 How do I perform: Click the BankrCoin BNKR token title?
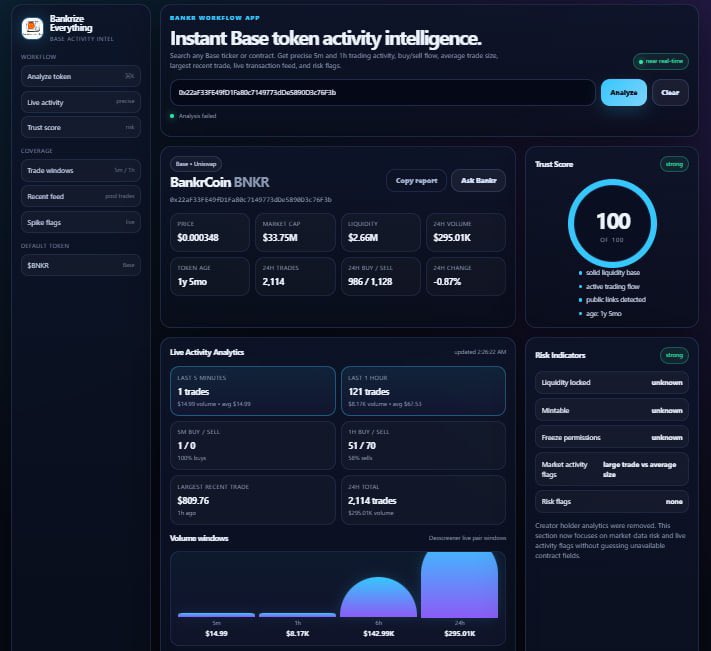pos(219,182)
